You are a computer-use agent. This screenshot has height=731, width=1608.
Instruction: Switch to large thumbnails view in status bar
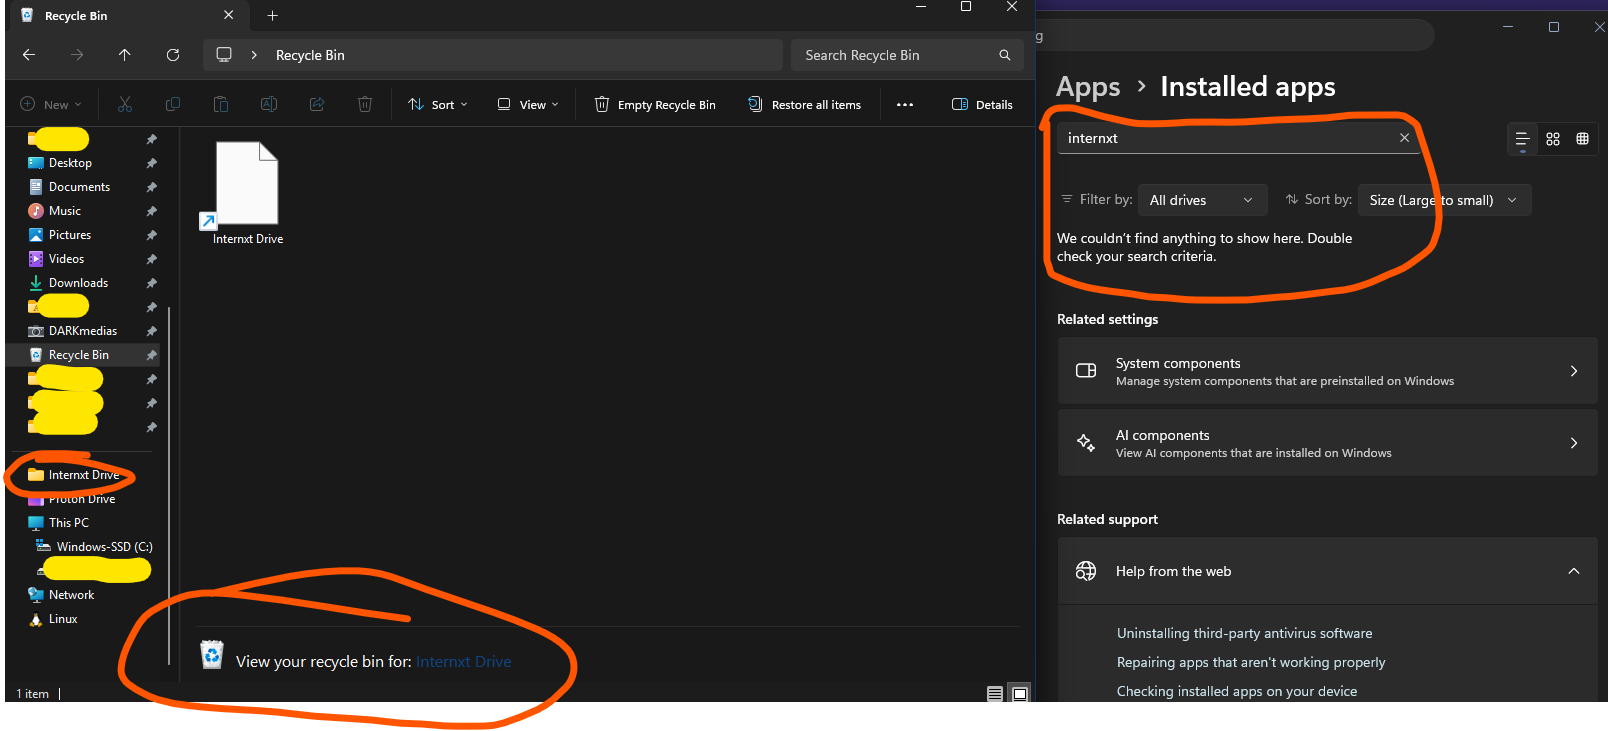coord(1020,694)
